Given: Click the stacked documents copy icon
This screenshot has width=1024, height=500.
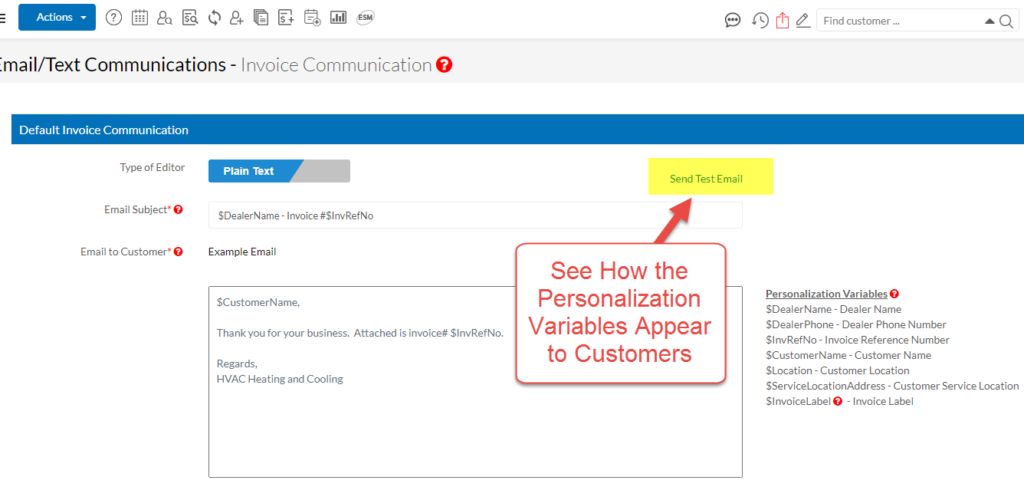Looking at the screenshot, I should point(261,18).
